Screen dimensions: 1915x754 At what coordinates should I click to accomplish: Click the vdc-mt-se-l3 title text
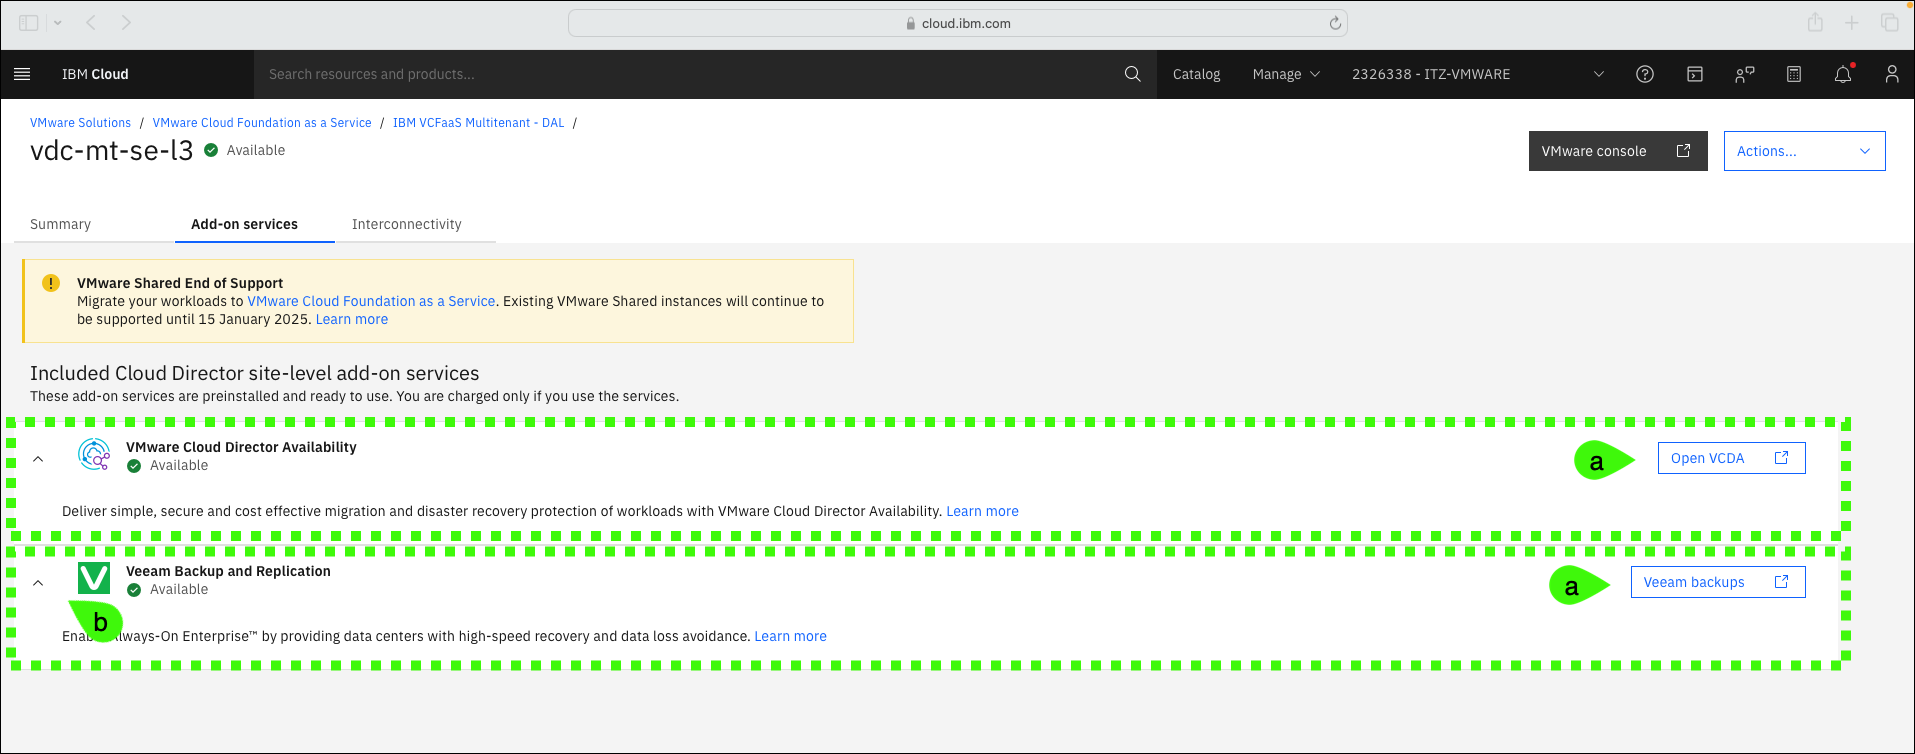[x=111, y=150]
